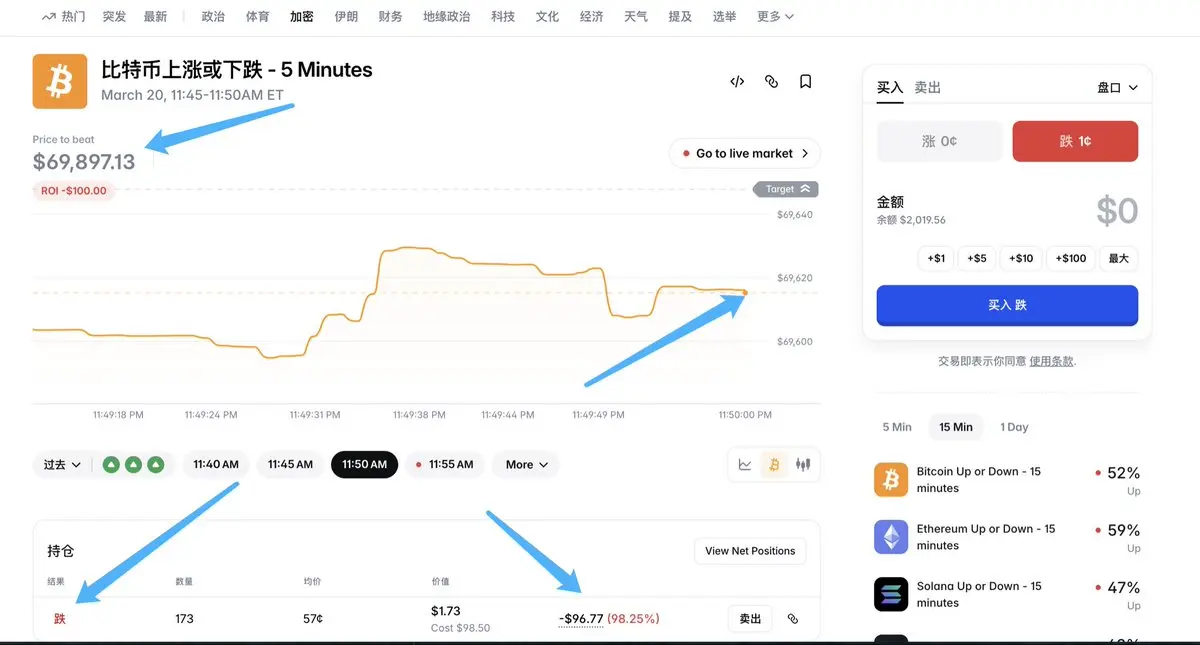Select the 涨 0¢ outcome option

[939, 141]
